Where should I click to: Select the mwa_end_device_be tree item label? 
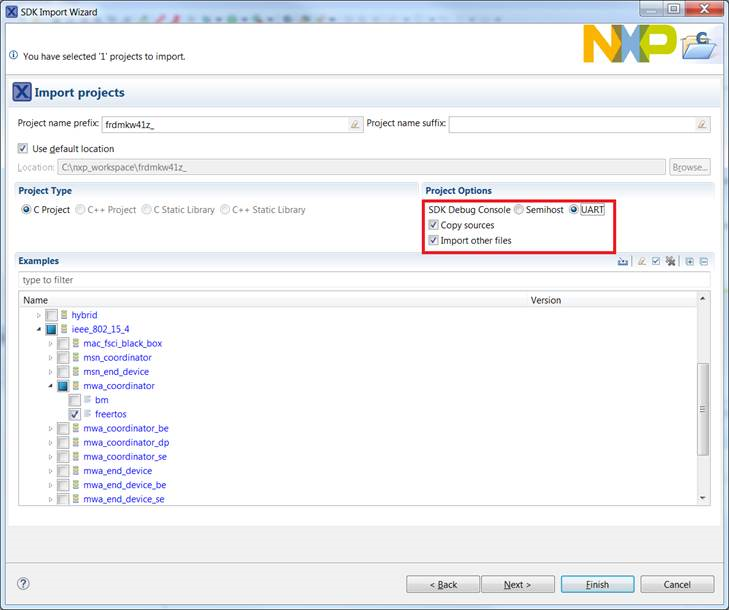point(125,485)
